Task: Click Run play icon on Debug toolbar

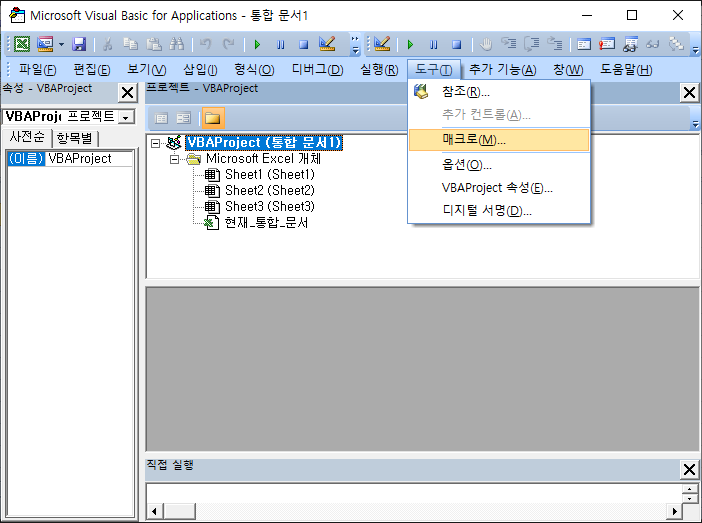Action: (411, 44)
